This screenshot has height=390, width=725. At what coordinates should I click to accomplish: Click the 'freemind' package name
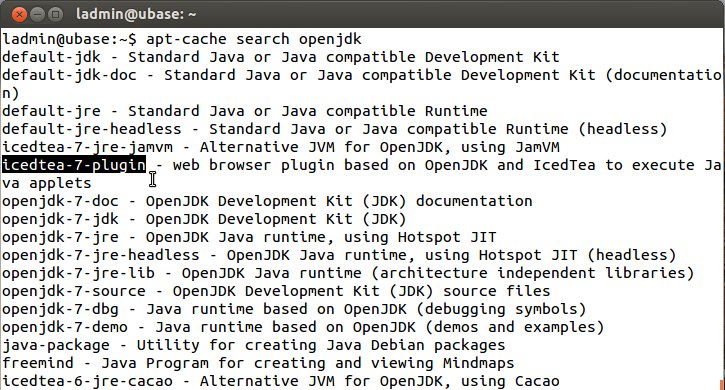[x=37, y=364]
